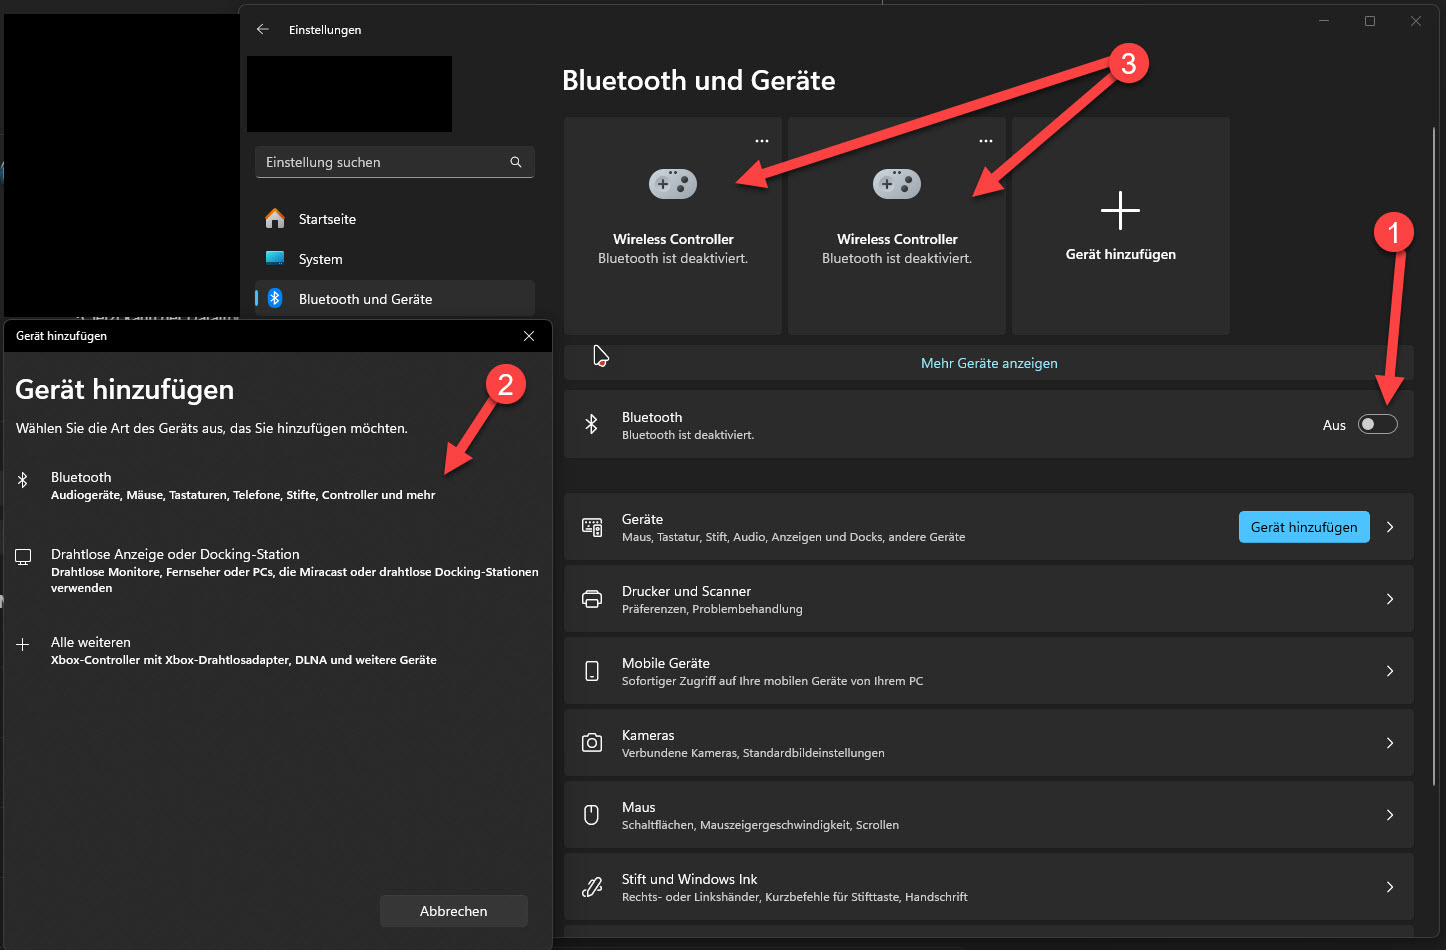Expand the Geräte row chevron
Screen dimensions: 1446x950
(1390, 527)
